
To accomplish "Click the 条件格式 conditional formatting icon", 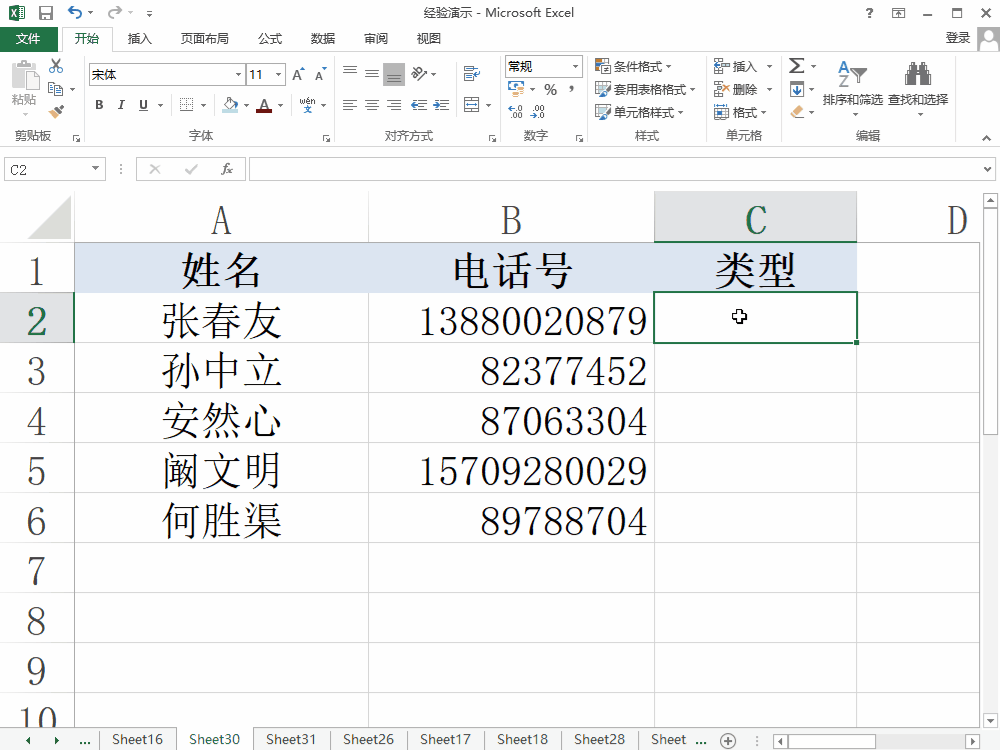I will tap(600, 66).
